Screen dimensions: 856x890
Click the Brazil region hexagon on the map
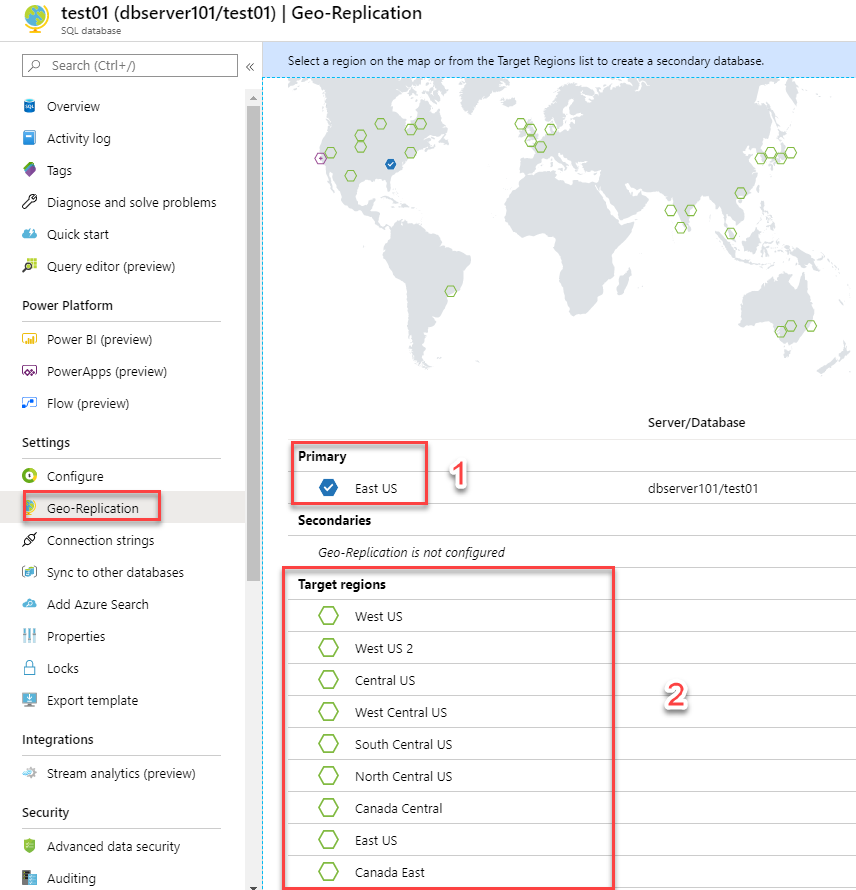coord(451,291)
